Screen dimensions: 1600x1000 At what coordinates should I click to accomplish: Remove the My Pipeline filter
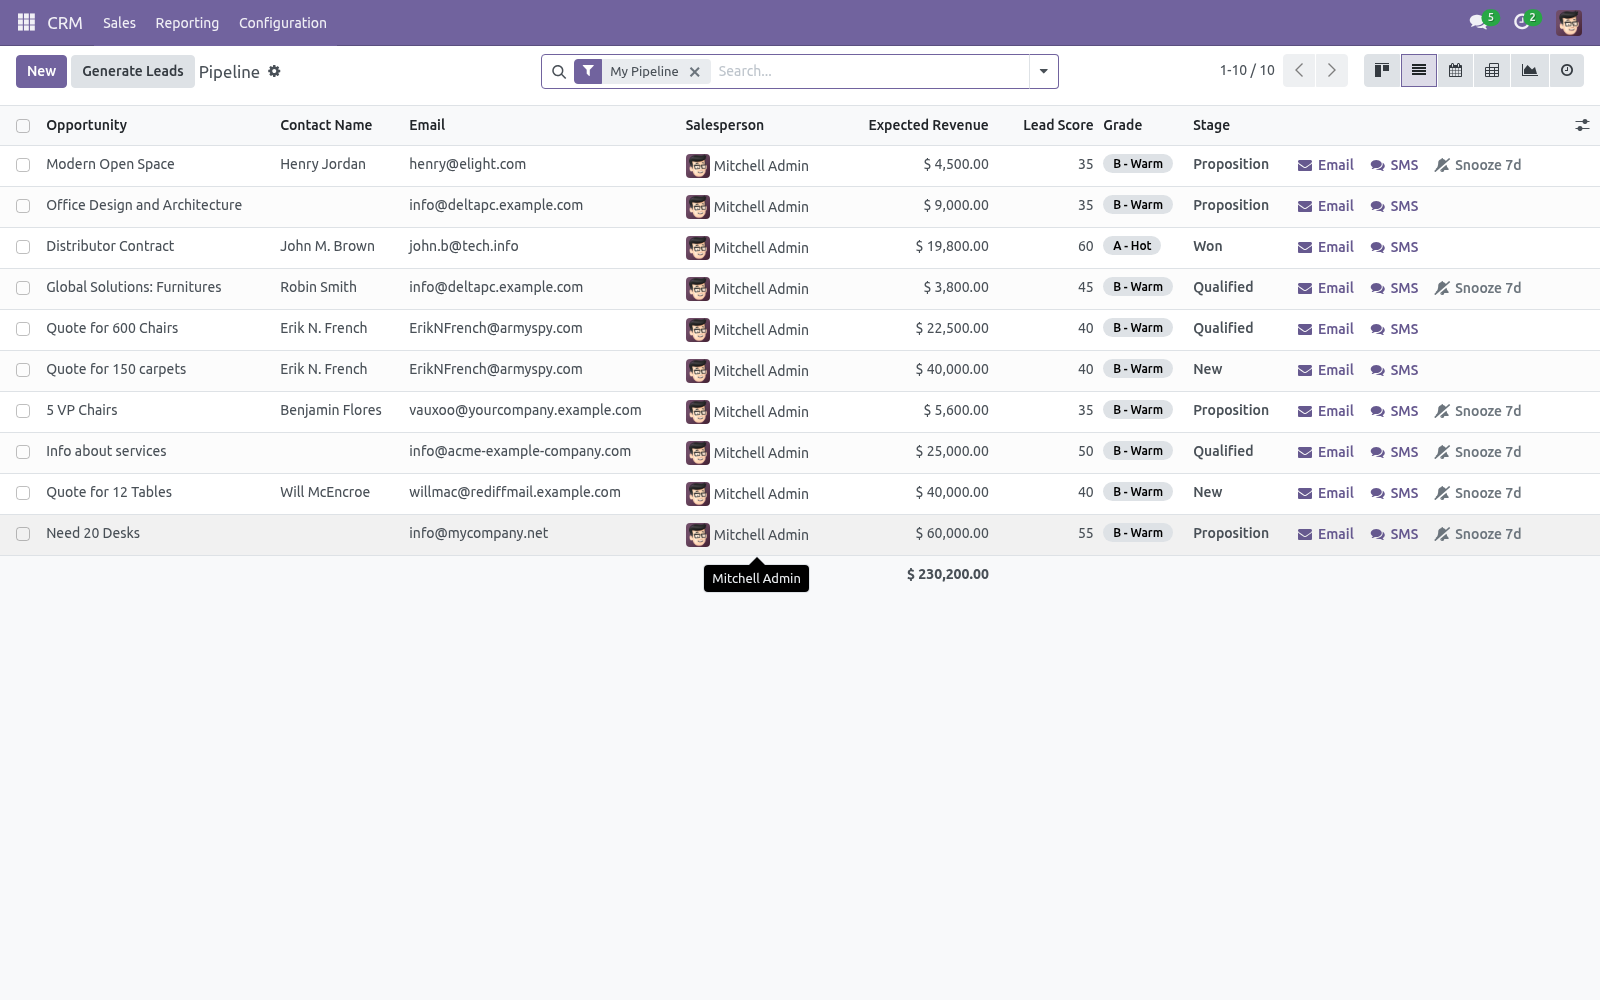[694, 71]
